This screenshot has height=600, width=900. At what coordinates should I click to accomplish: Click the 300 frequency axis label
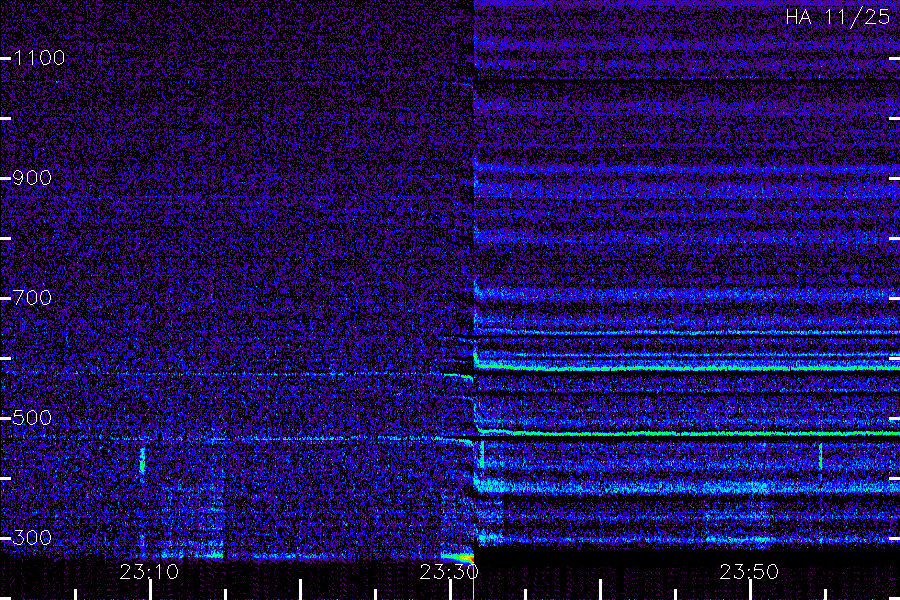point(32,538)
